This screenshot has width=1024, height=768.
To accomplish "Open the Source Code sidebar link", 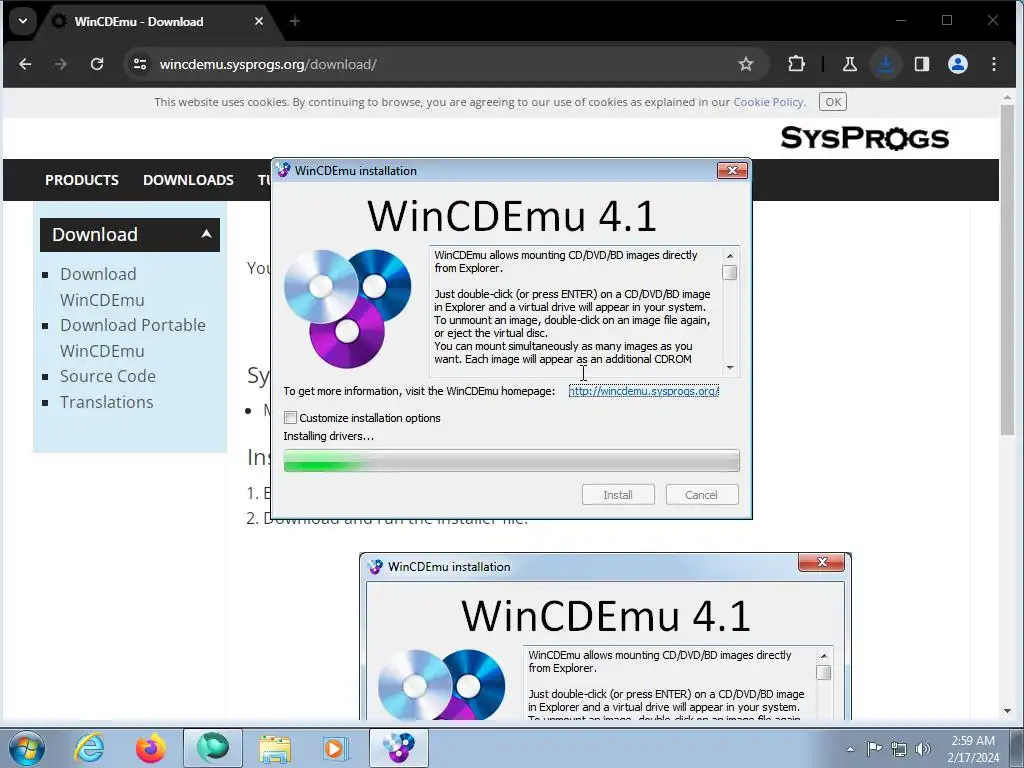I will point(108,376).
